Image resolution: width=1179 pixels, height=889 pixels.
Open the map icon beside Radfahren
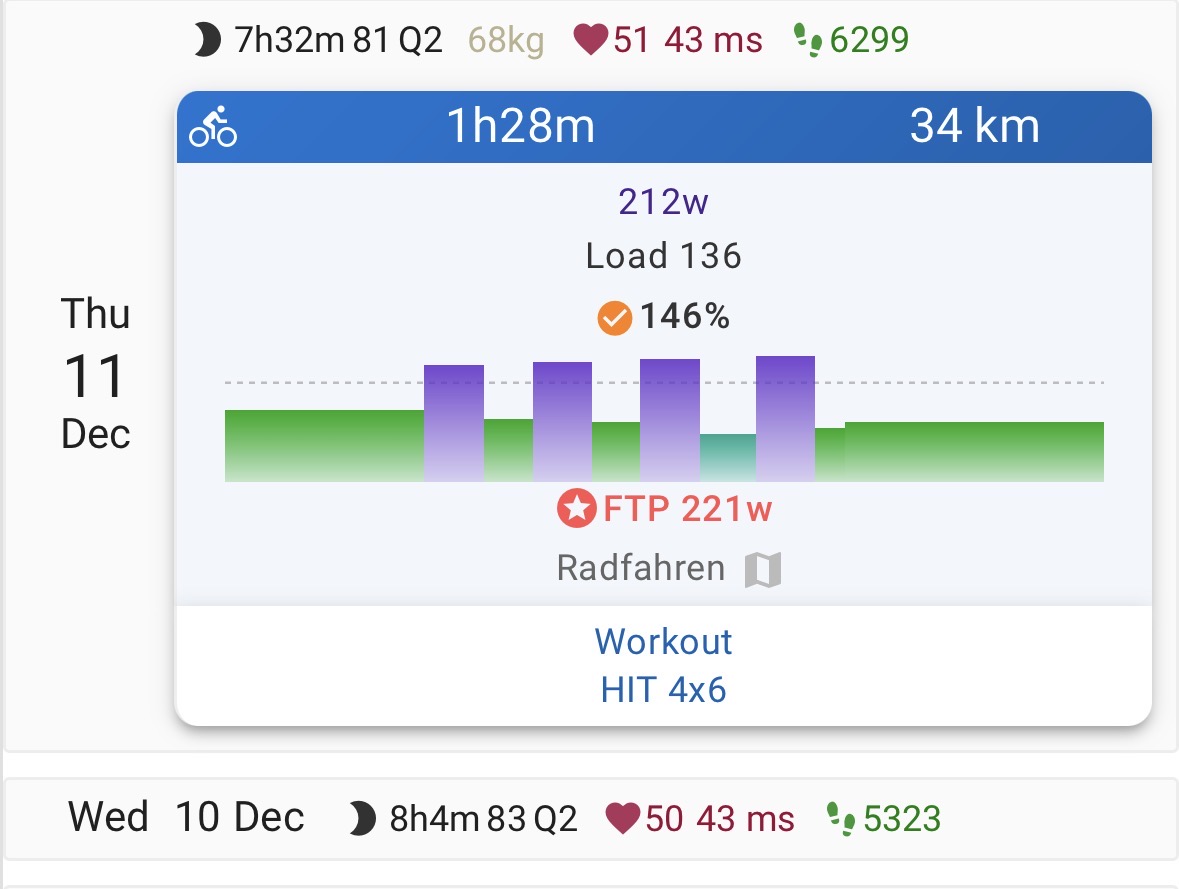[762, 570]
